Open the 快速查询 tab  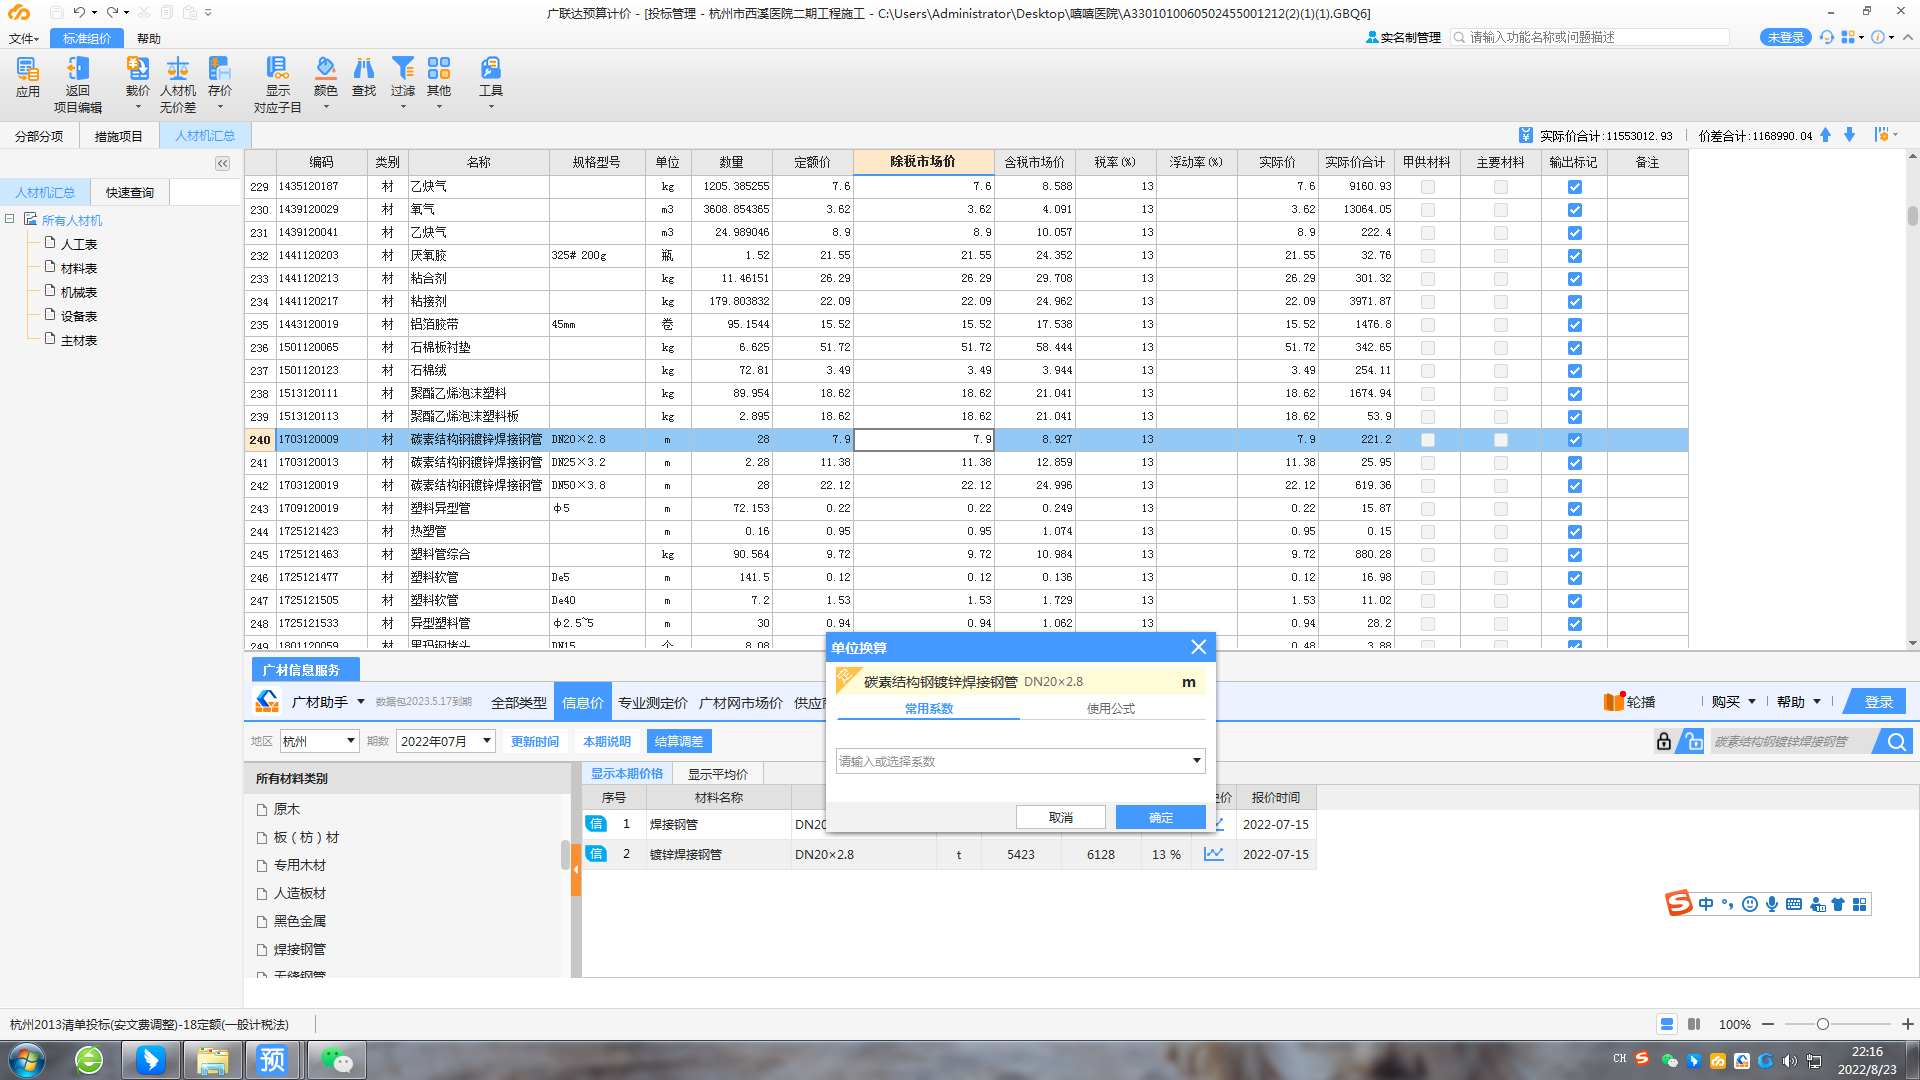click(130, 192)
